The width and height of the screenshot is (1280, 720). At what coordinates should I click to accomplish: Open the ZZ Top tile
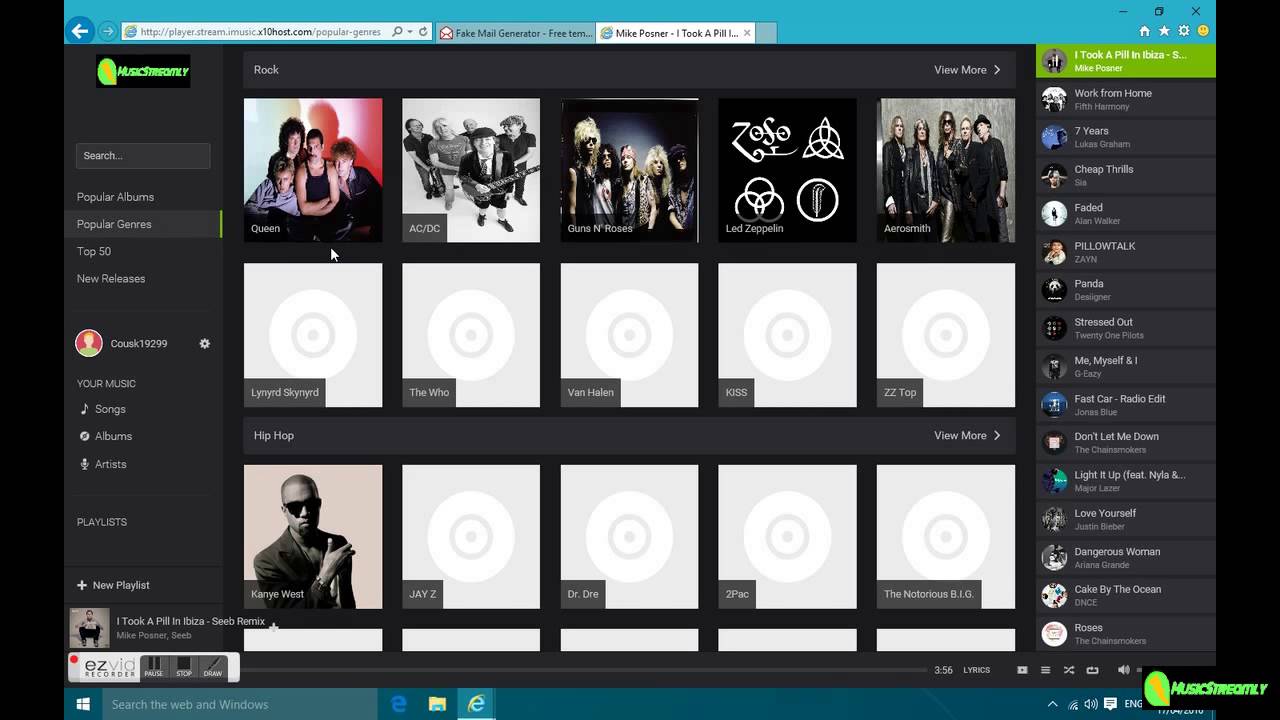point(946,335)
